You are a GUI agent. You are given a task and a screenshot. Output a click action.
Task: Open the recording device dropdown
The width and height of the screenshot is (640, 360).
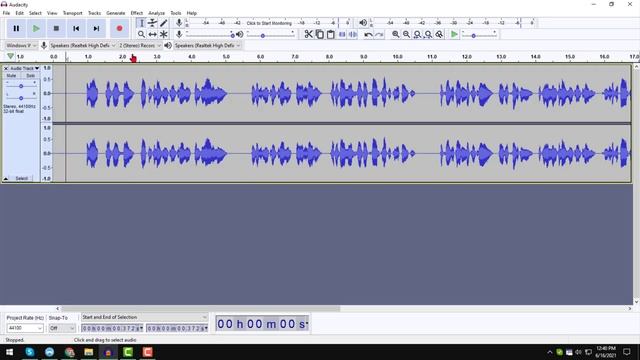pos(83,45)
